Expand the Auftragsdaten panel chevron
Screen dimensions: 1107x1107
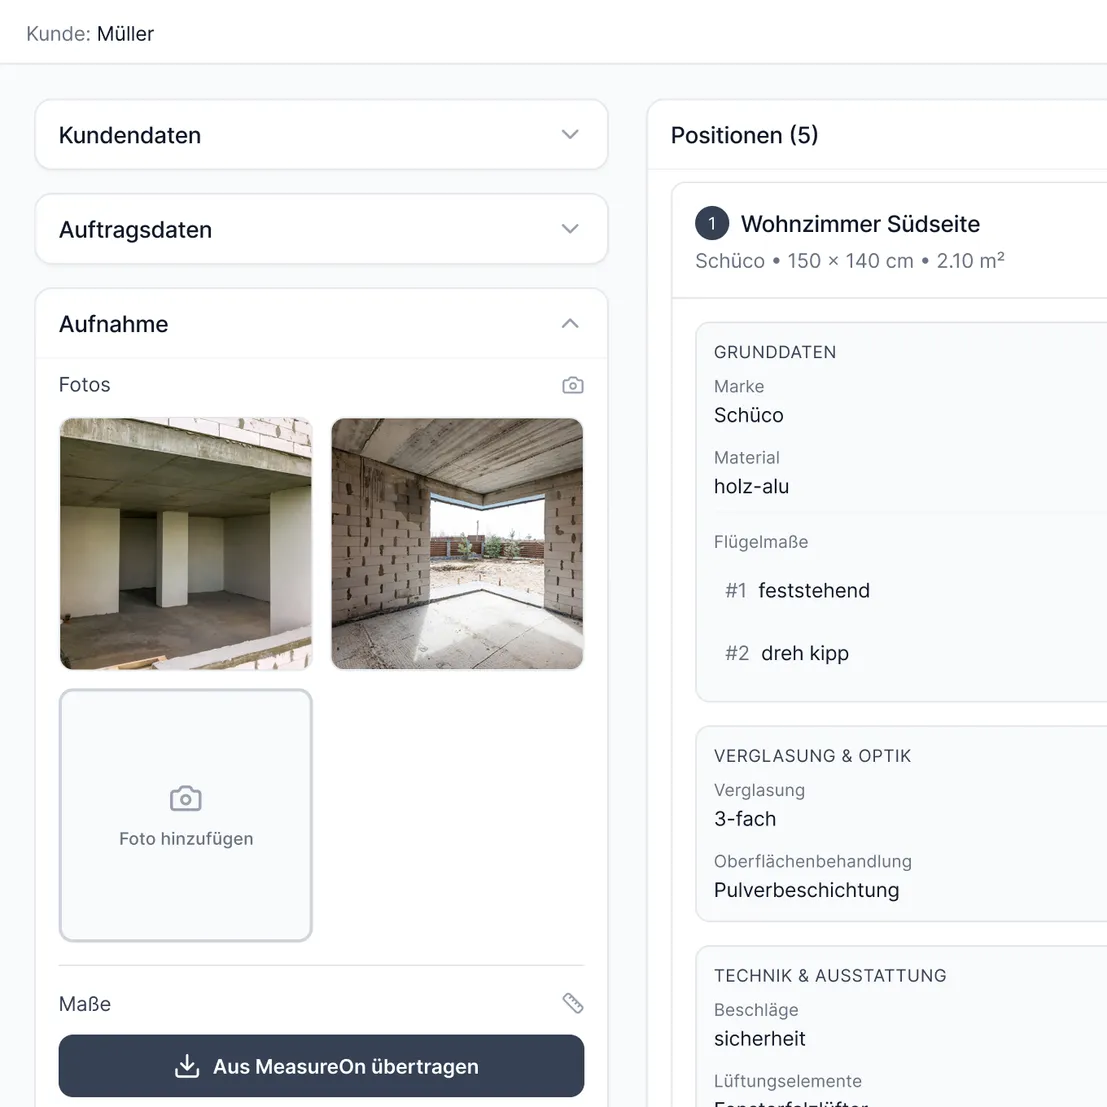pos(569,229)
